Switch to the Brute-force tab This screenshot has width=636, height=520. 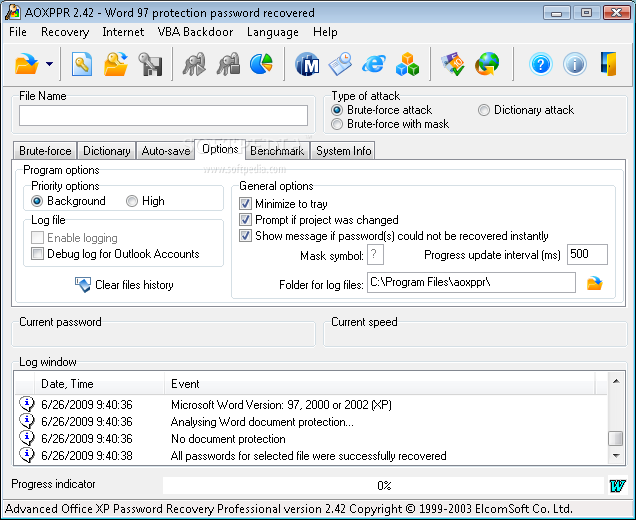click(x=45, y=151)
